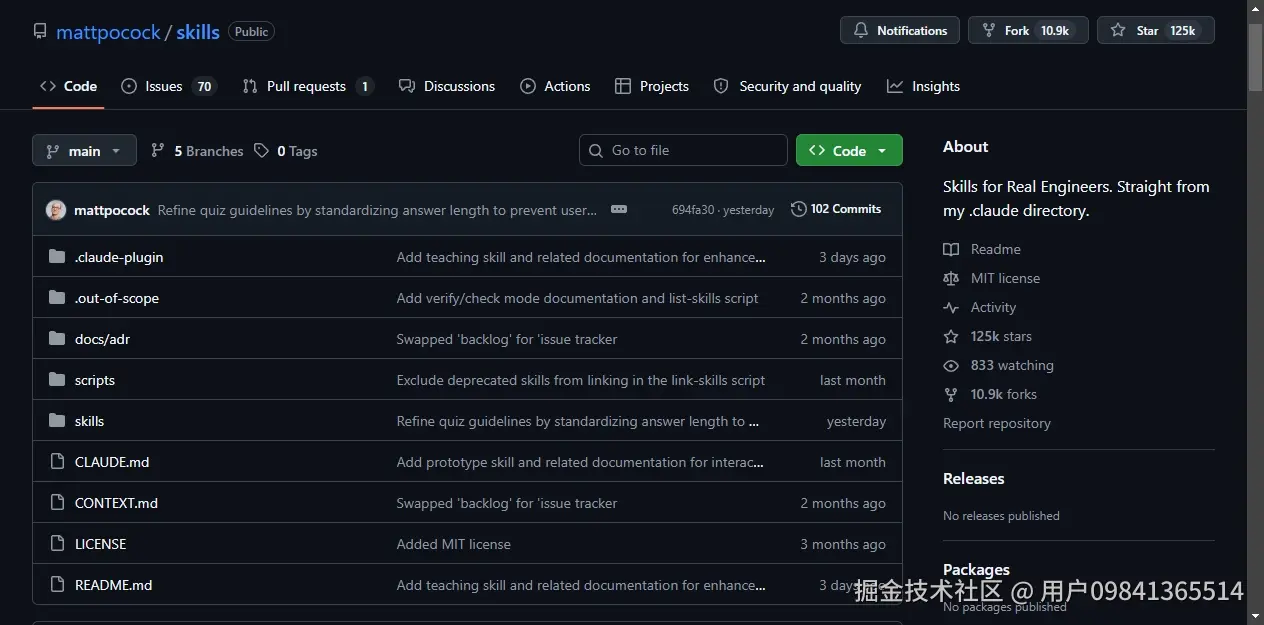Open the 102 Commits link
Image resolution: width=1264 pixels, height=625 pixels.
[836, 209]
